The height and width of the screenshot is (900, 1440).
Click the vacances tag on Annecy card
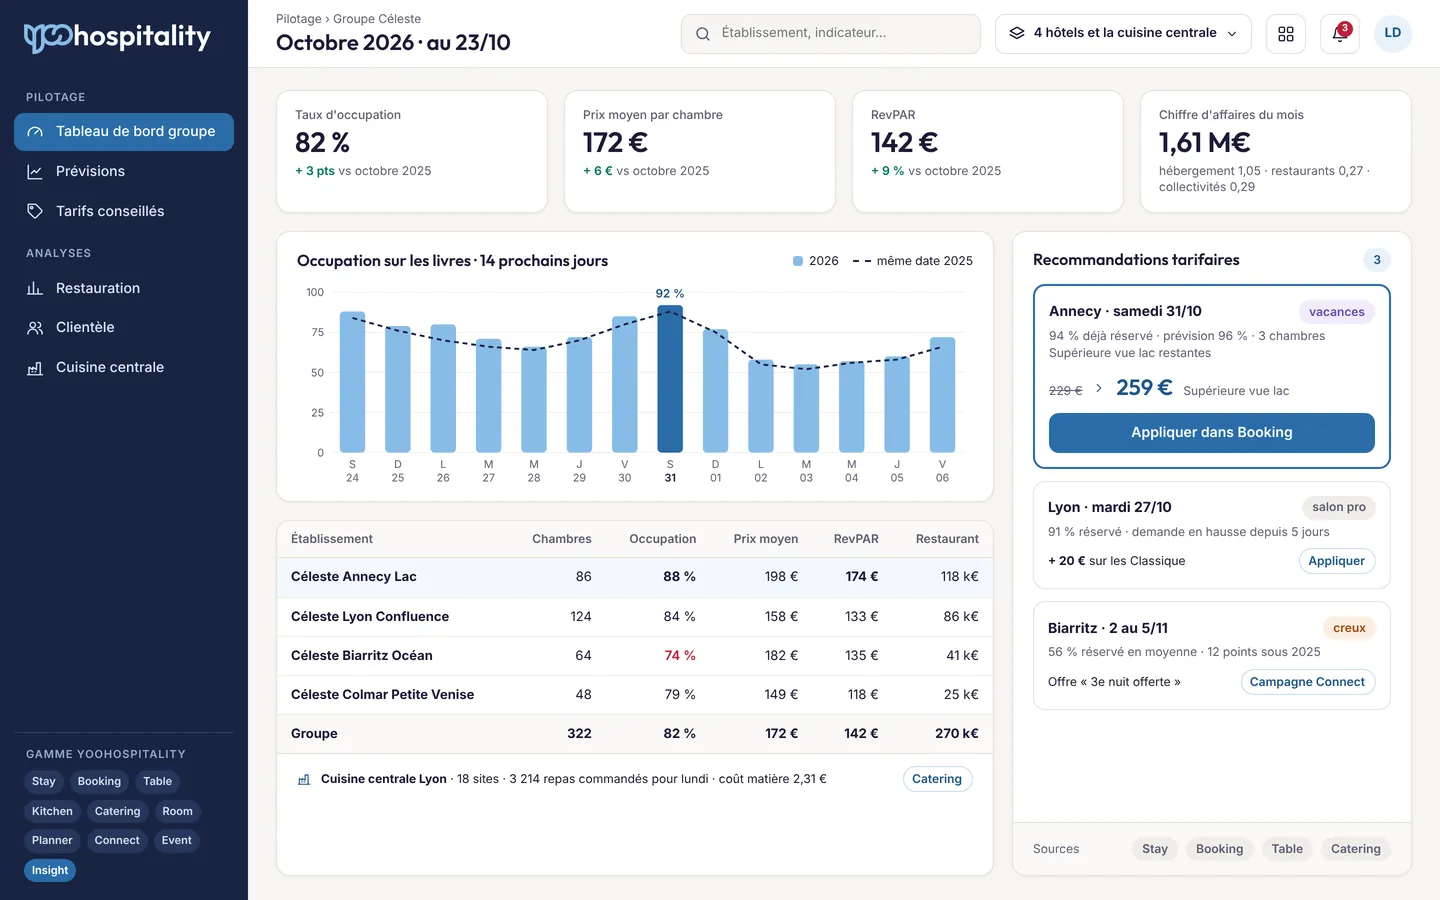(x=1337, y=312)
